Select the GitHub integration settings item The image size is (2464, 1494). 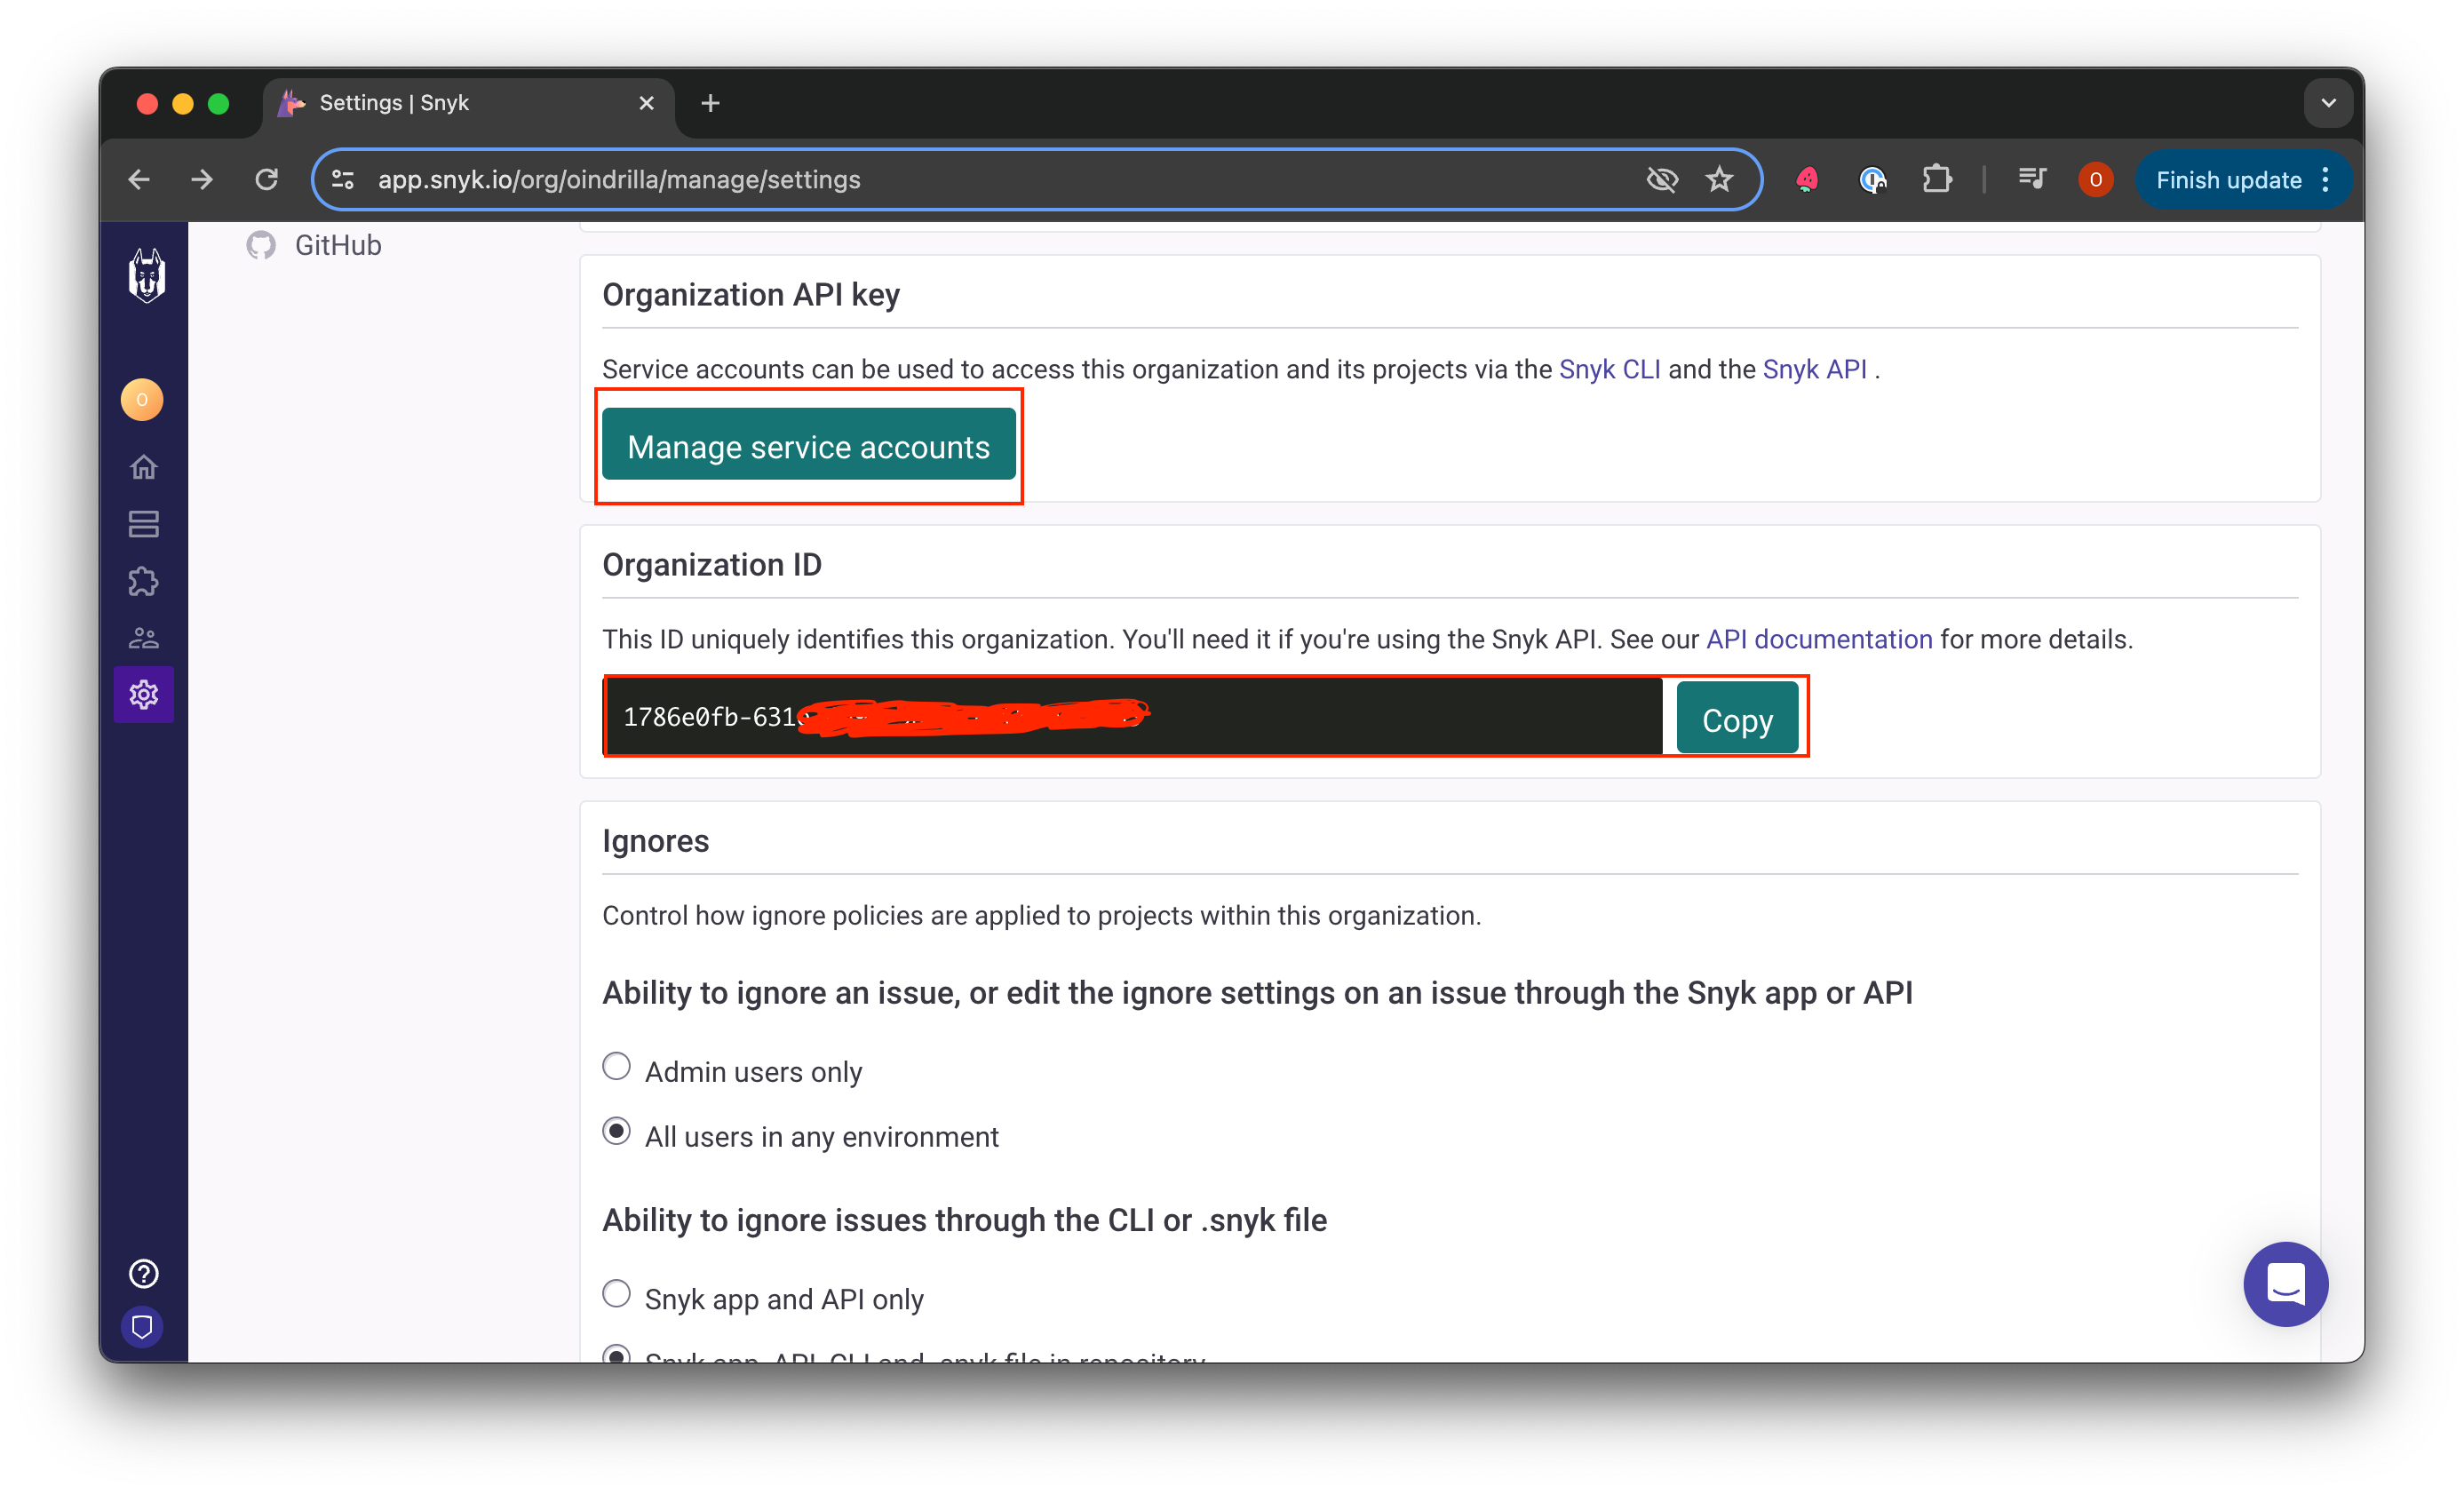click(314, 245)
